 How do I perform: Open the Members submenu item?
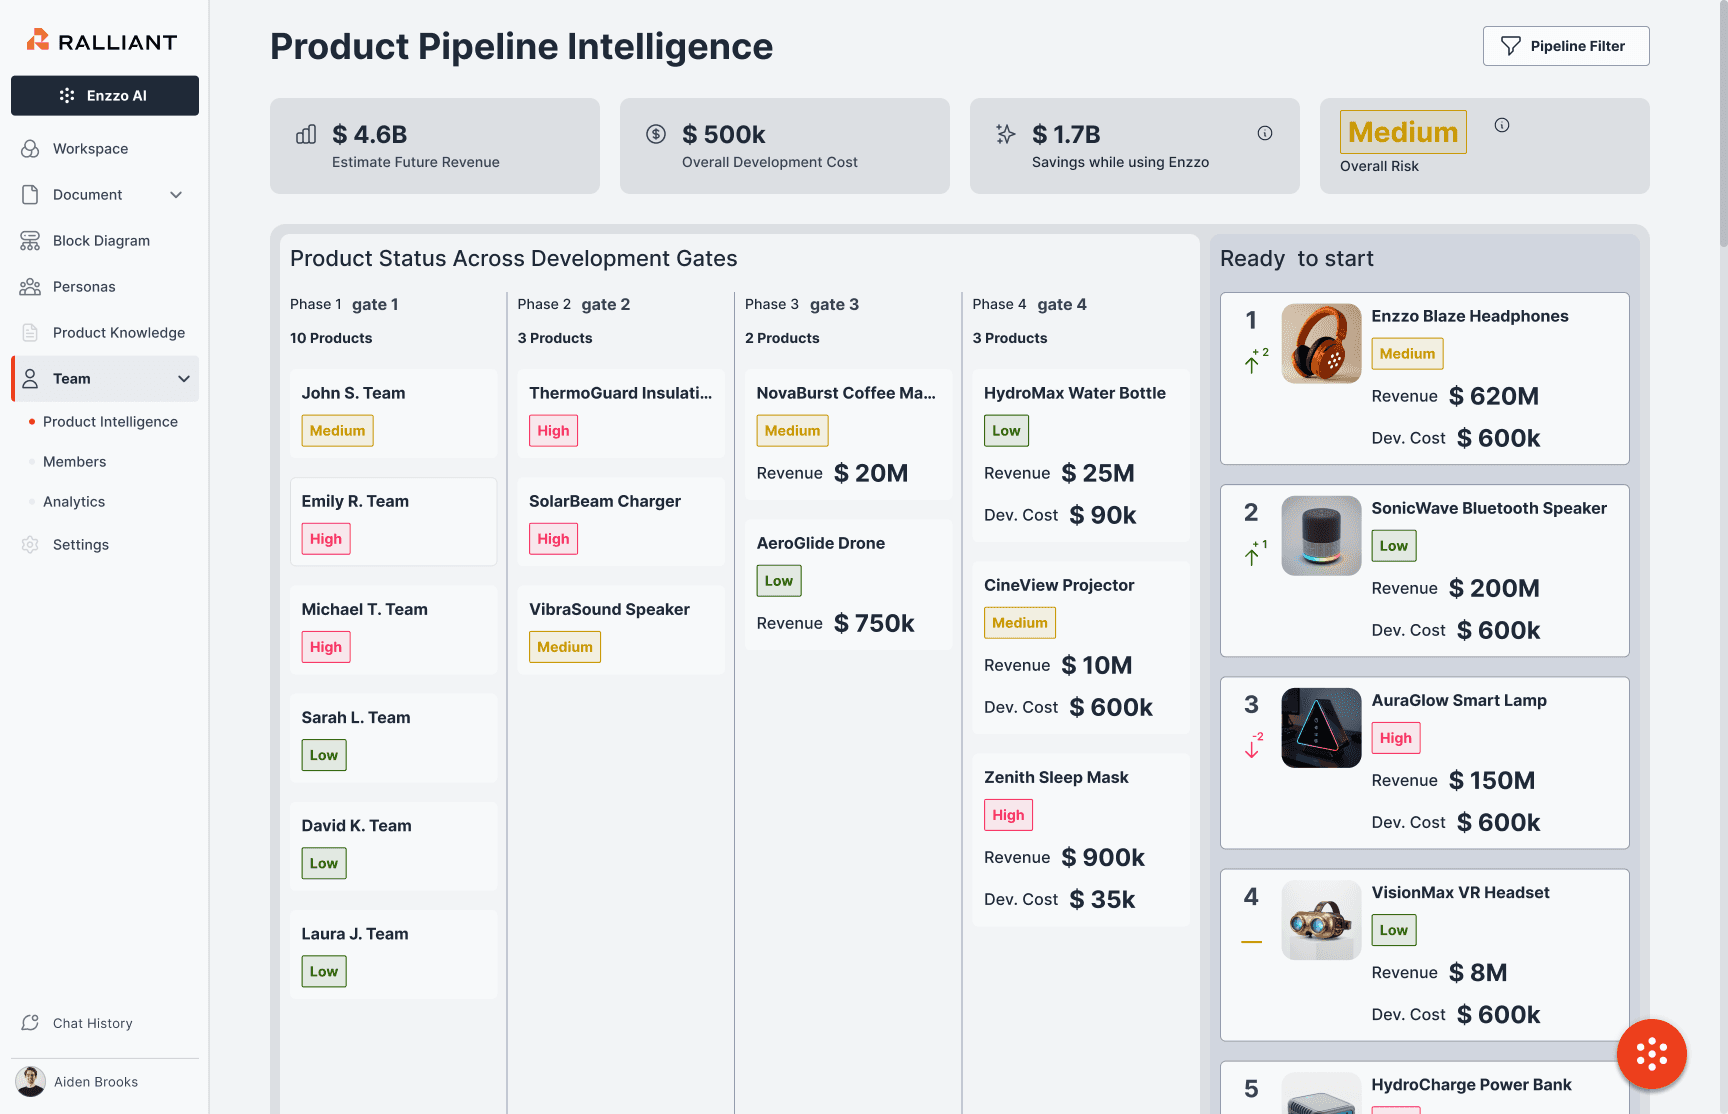[74, 462]
